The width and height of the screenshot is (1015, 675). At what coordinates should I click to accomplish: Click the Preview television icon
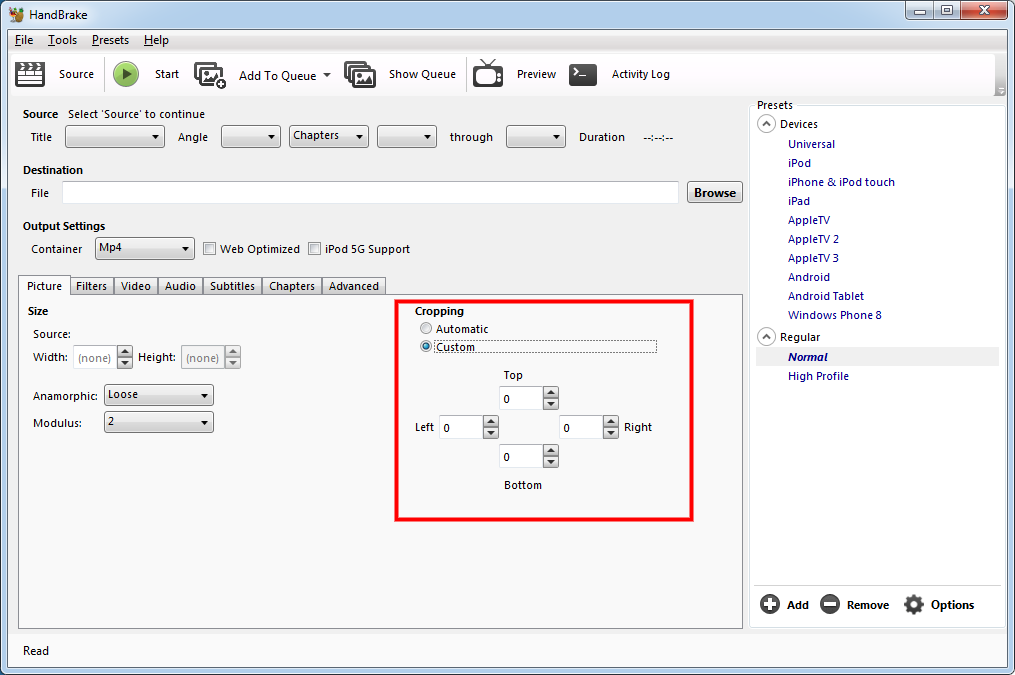point(488,73)
